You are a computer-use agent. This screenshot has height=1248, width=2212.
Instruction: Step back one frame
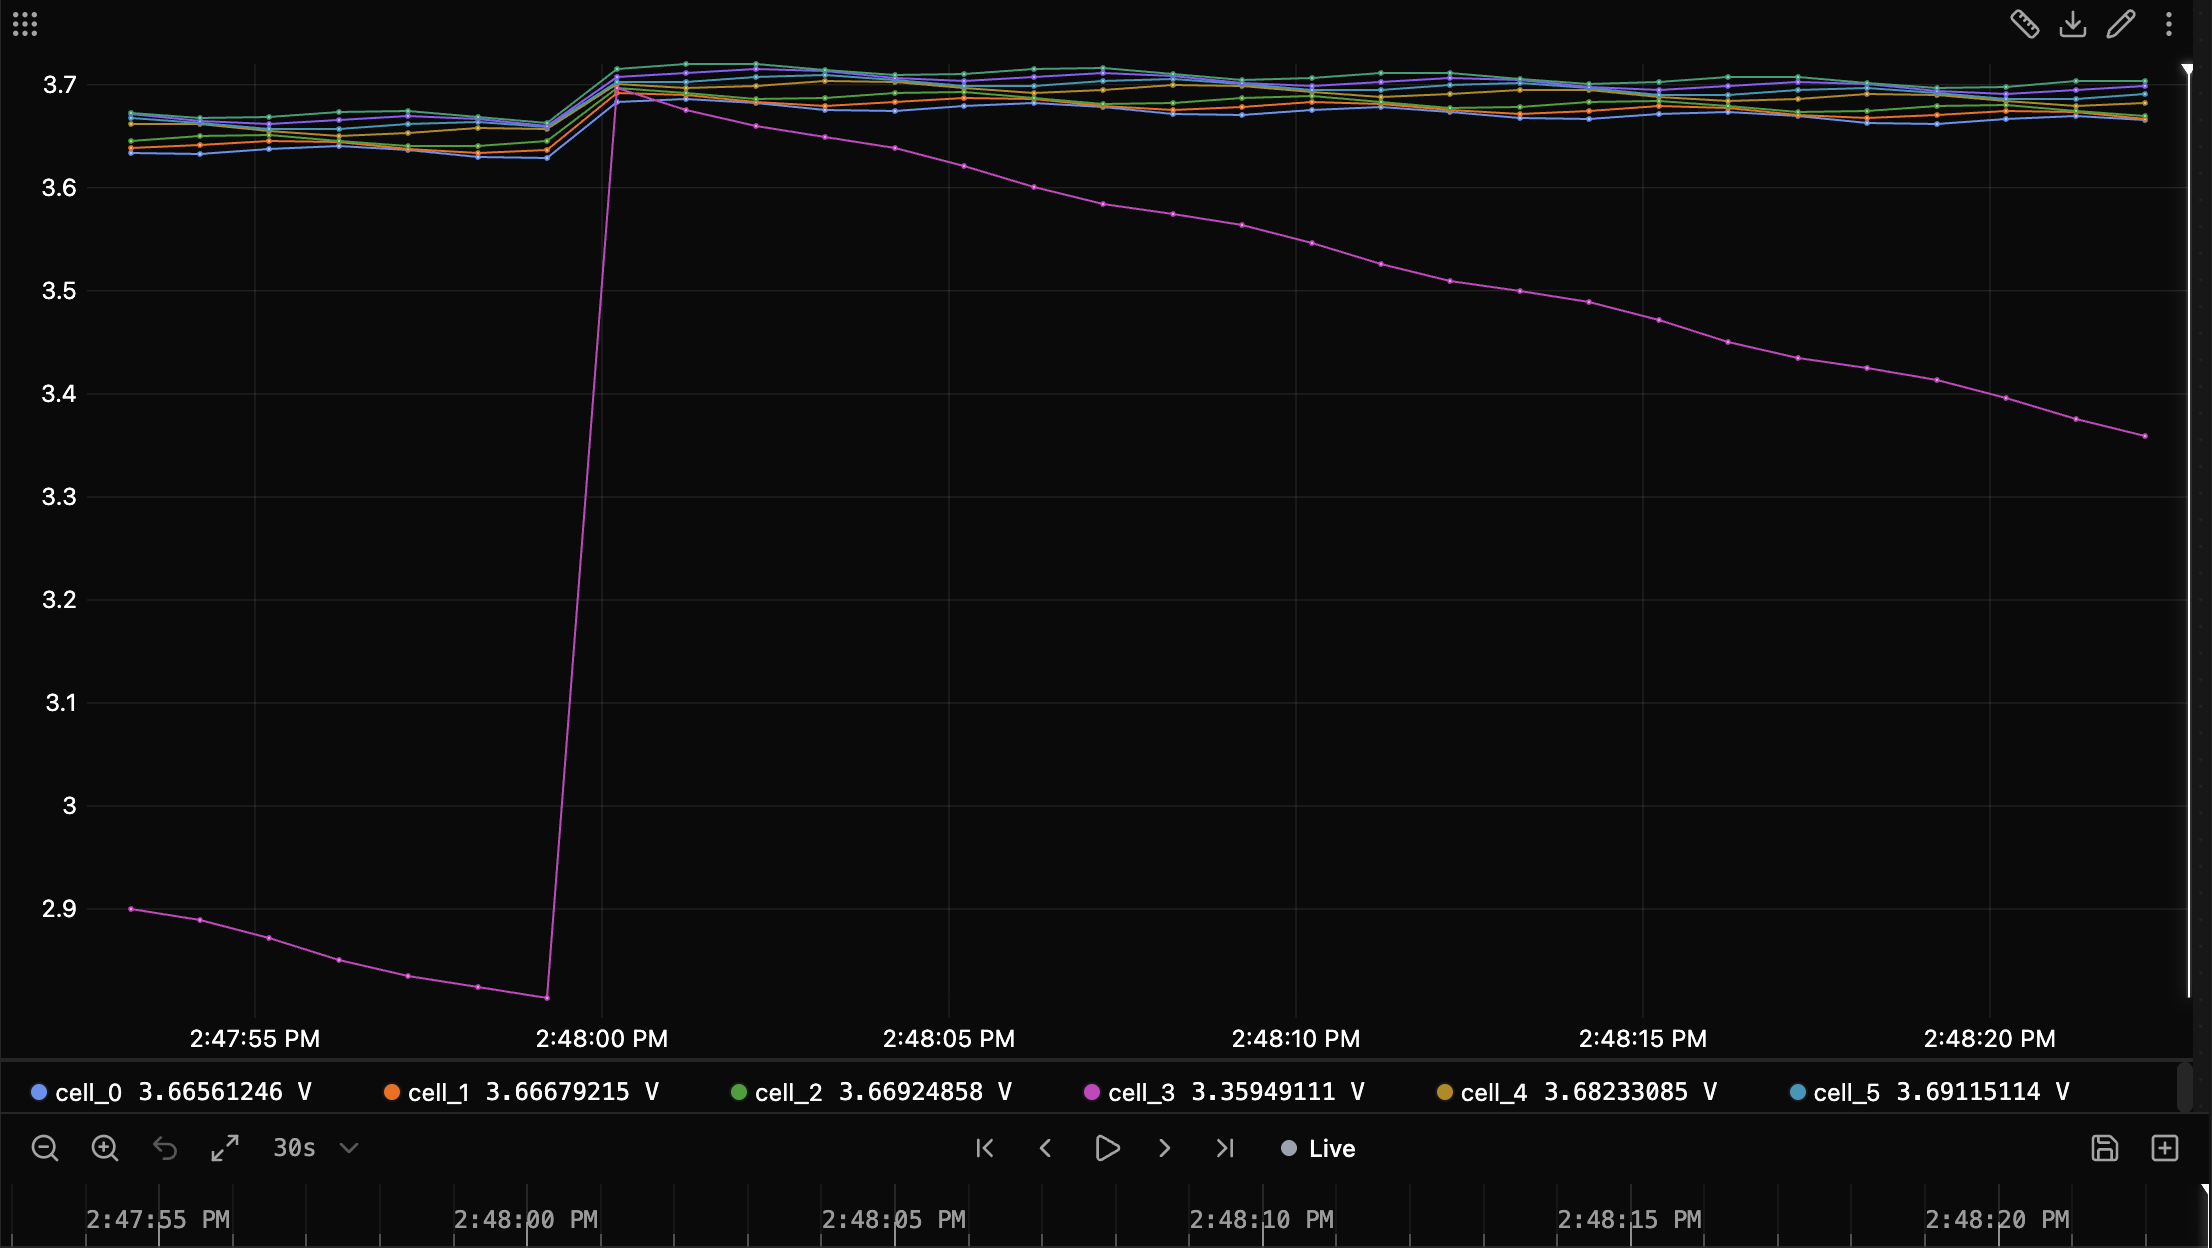pos(1045,1148)
